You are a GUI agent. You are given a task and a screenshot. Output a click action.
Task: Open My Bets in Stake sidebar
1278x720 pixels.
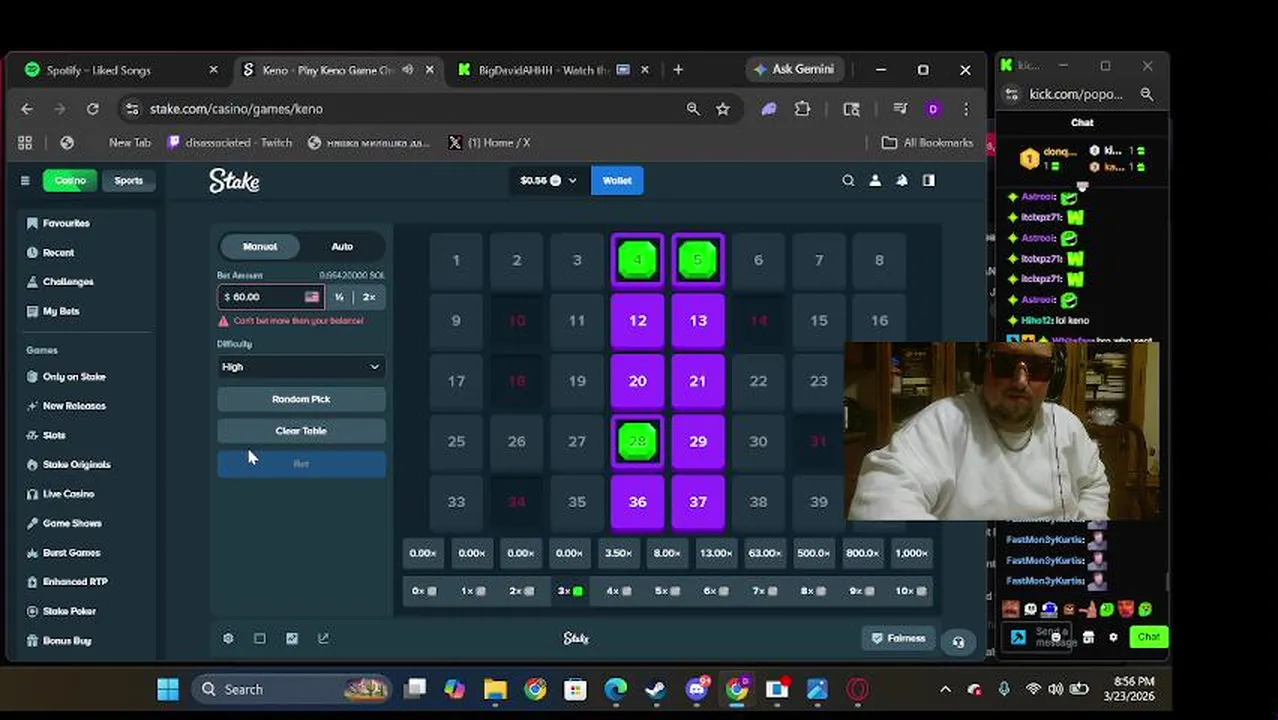tap(60, 311)
